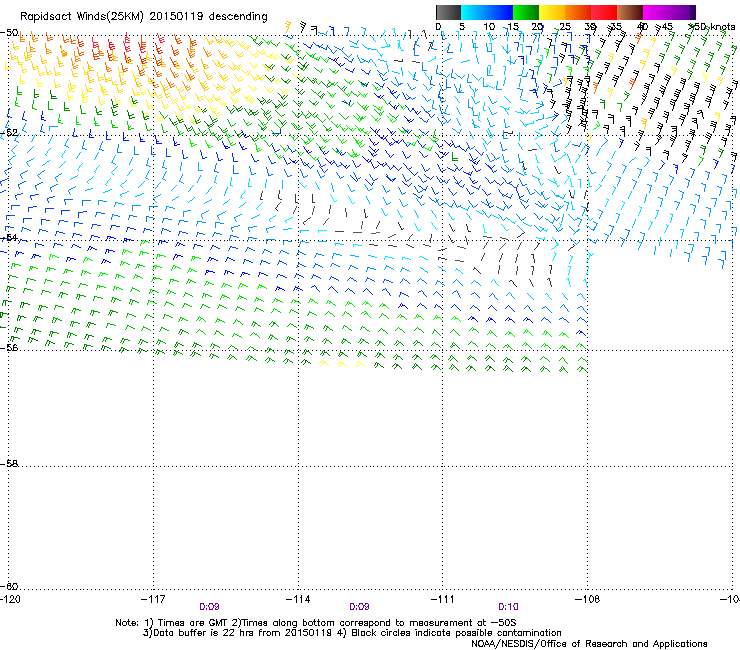740x650 pixels.
Task: Click the brown 35-40 knots legend segment
Action: pyautogui.click(x=630, y=12)
